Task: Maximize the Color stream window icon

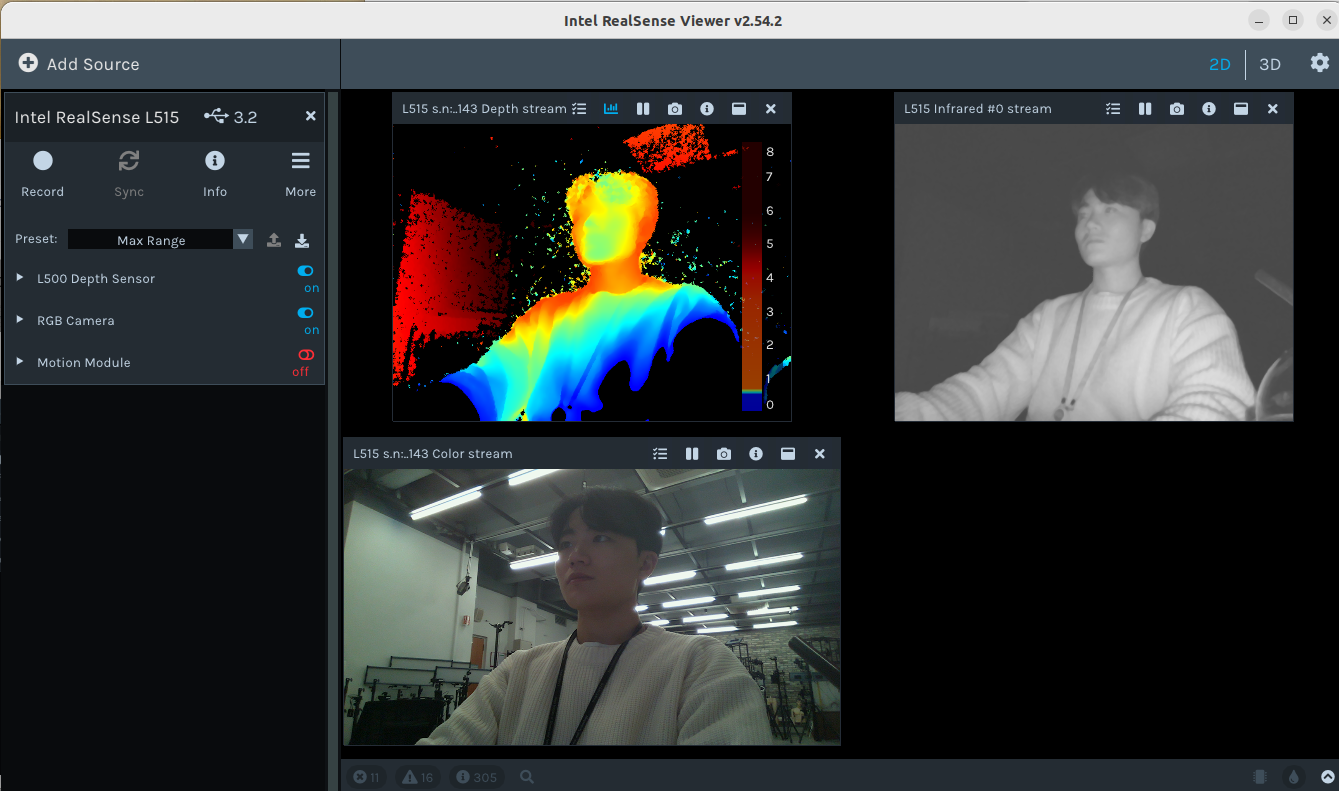Action: [788, 453]
